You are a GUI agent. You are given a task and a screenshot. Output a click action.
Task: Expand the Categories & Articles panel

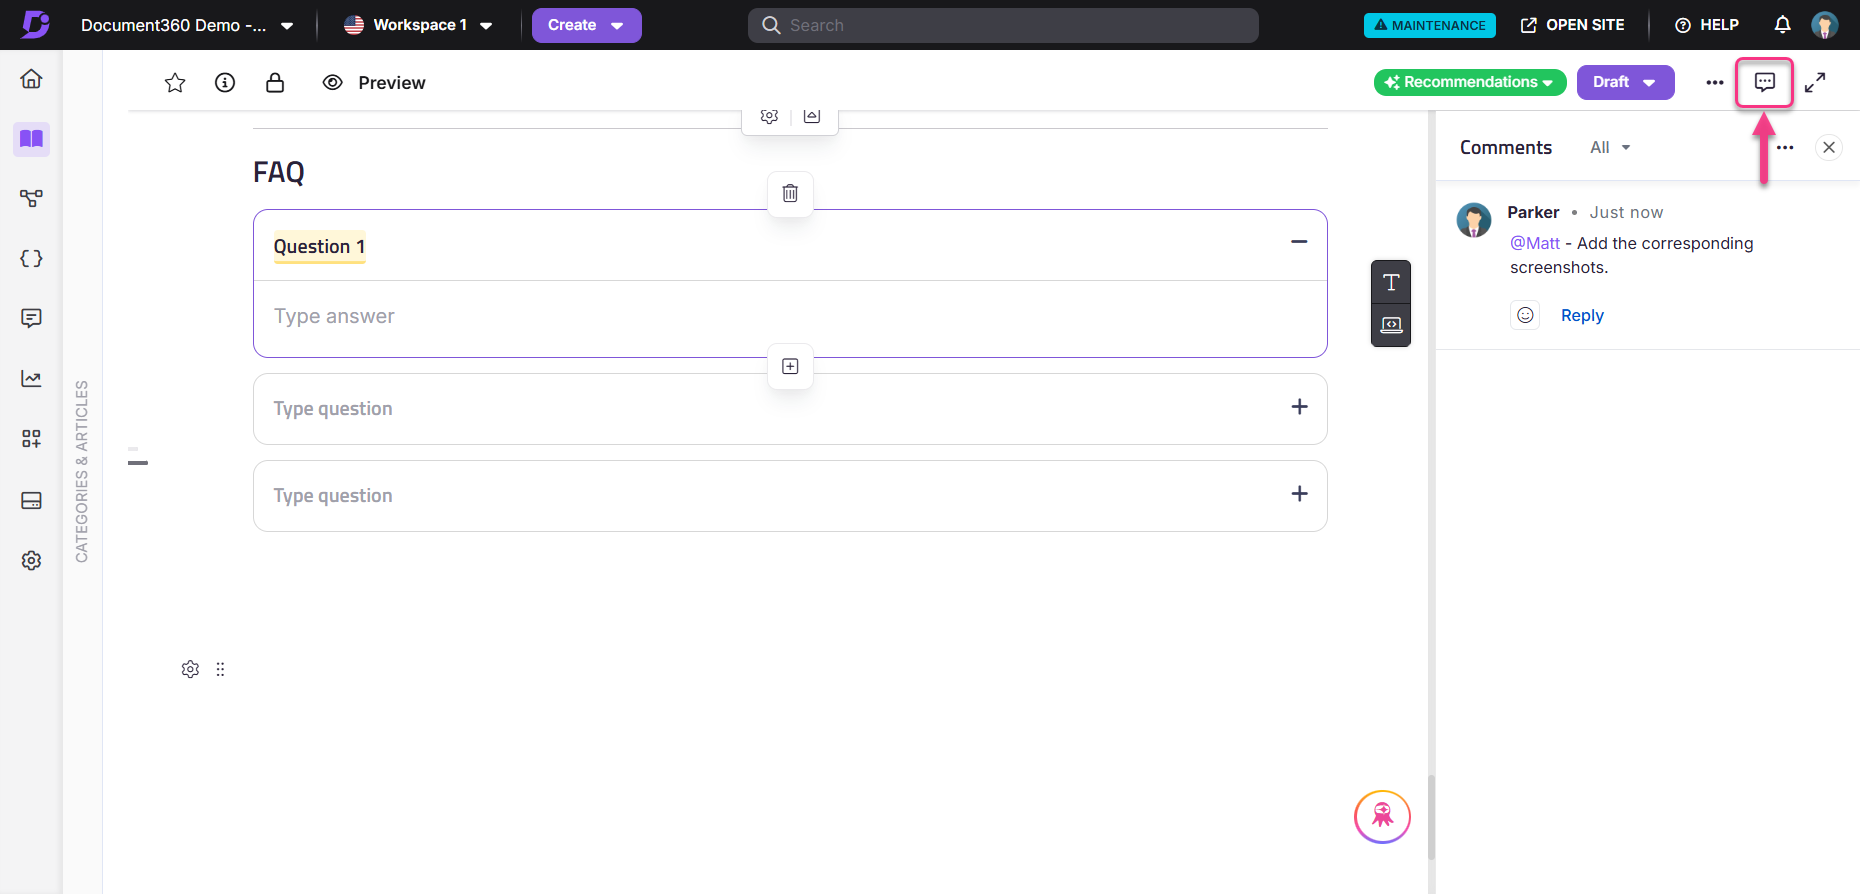click(x=82, y=471)
